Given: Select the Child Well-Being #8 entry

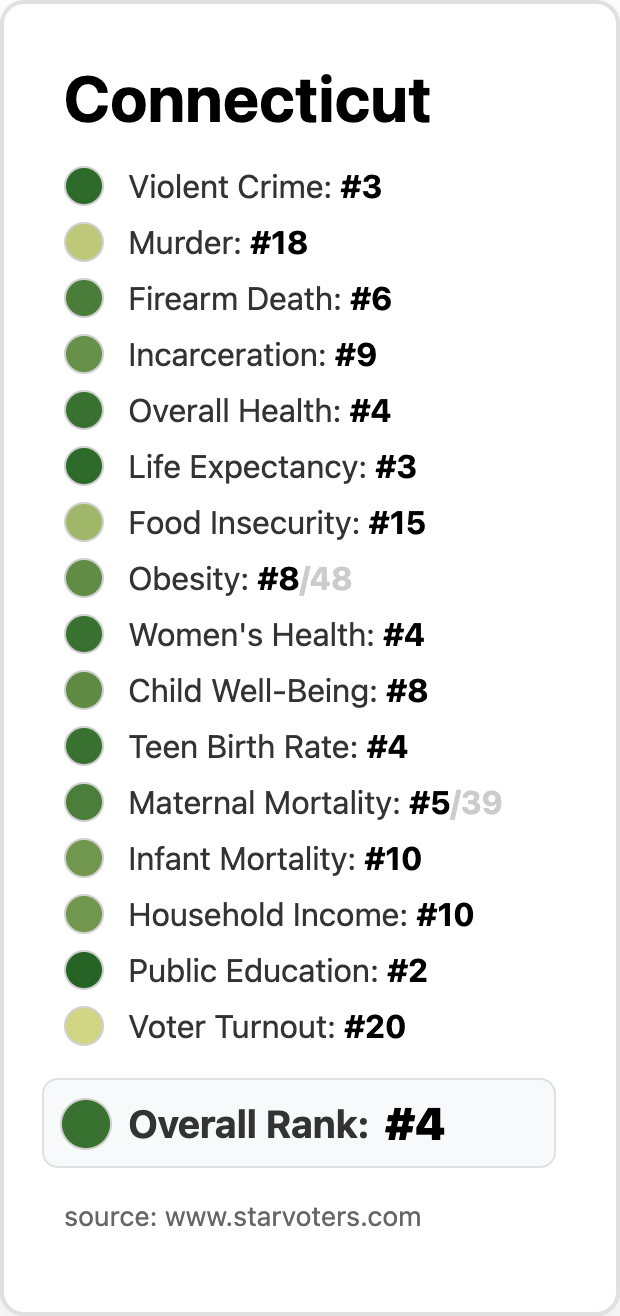Looking at the screenshot, I should click(278, 691).
